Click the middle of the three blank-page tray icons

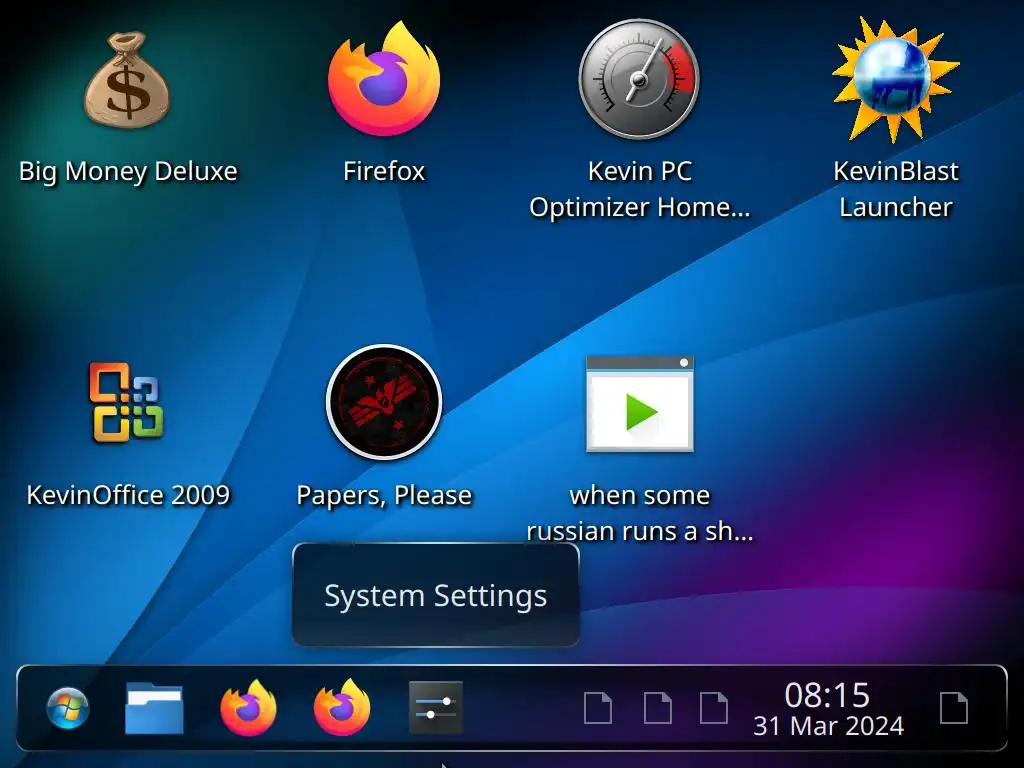(657, 709)
